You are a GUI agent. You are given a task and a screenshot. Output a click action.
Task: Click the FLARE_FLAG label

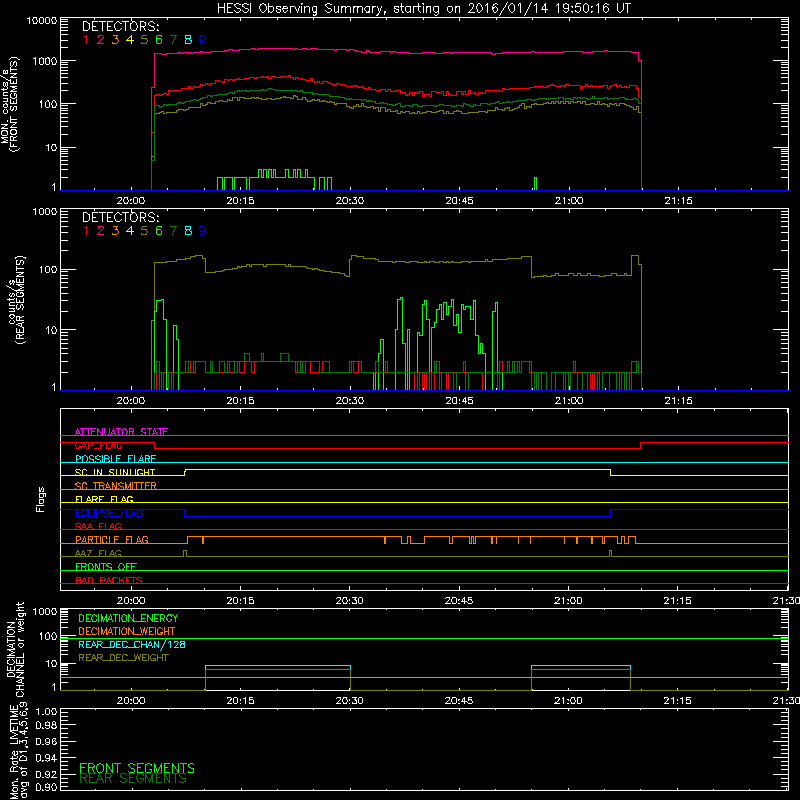click(104, 499)
